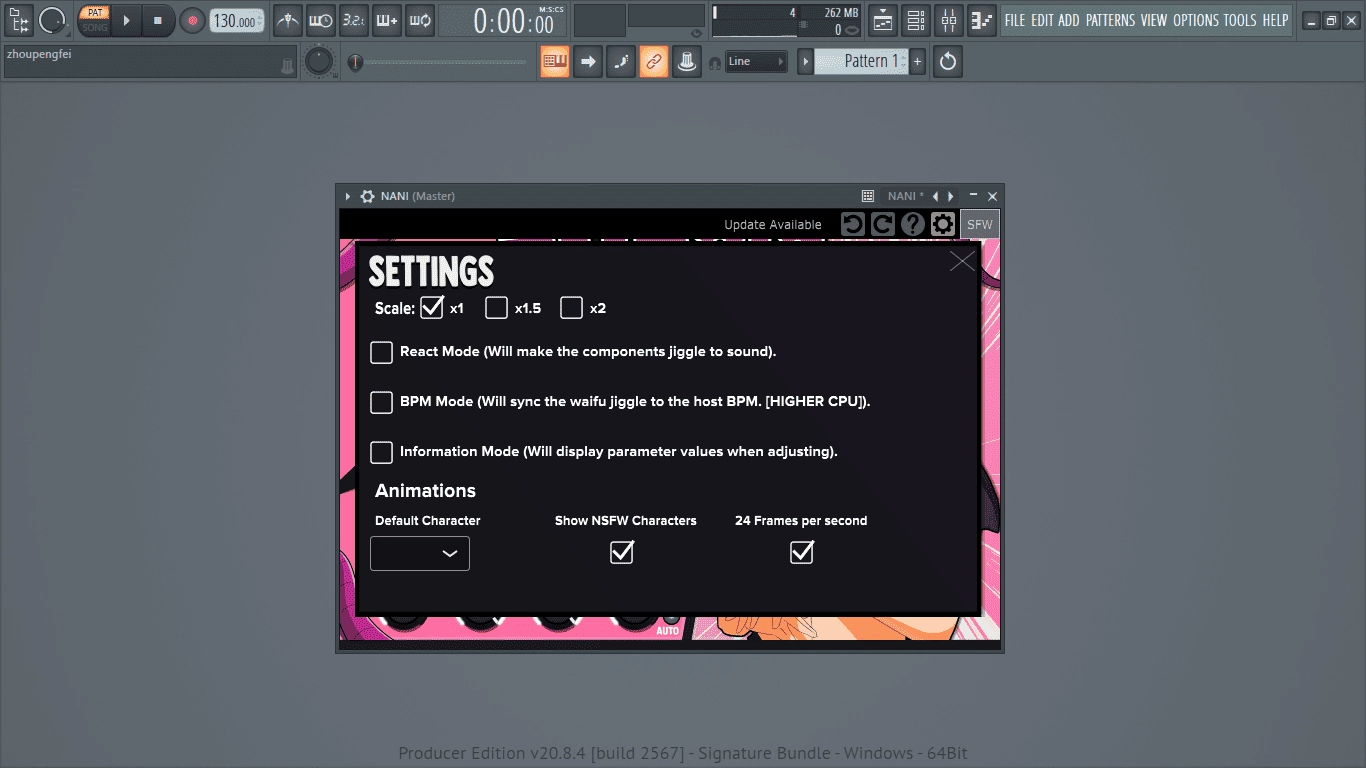
Task: Click the 130.000 tempo field
Action: coord(238,21)
